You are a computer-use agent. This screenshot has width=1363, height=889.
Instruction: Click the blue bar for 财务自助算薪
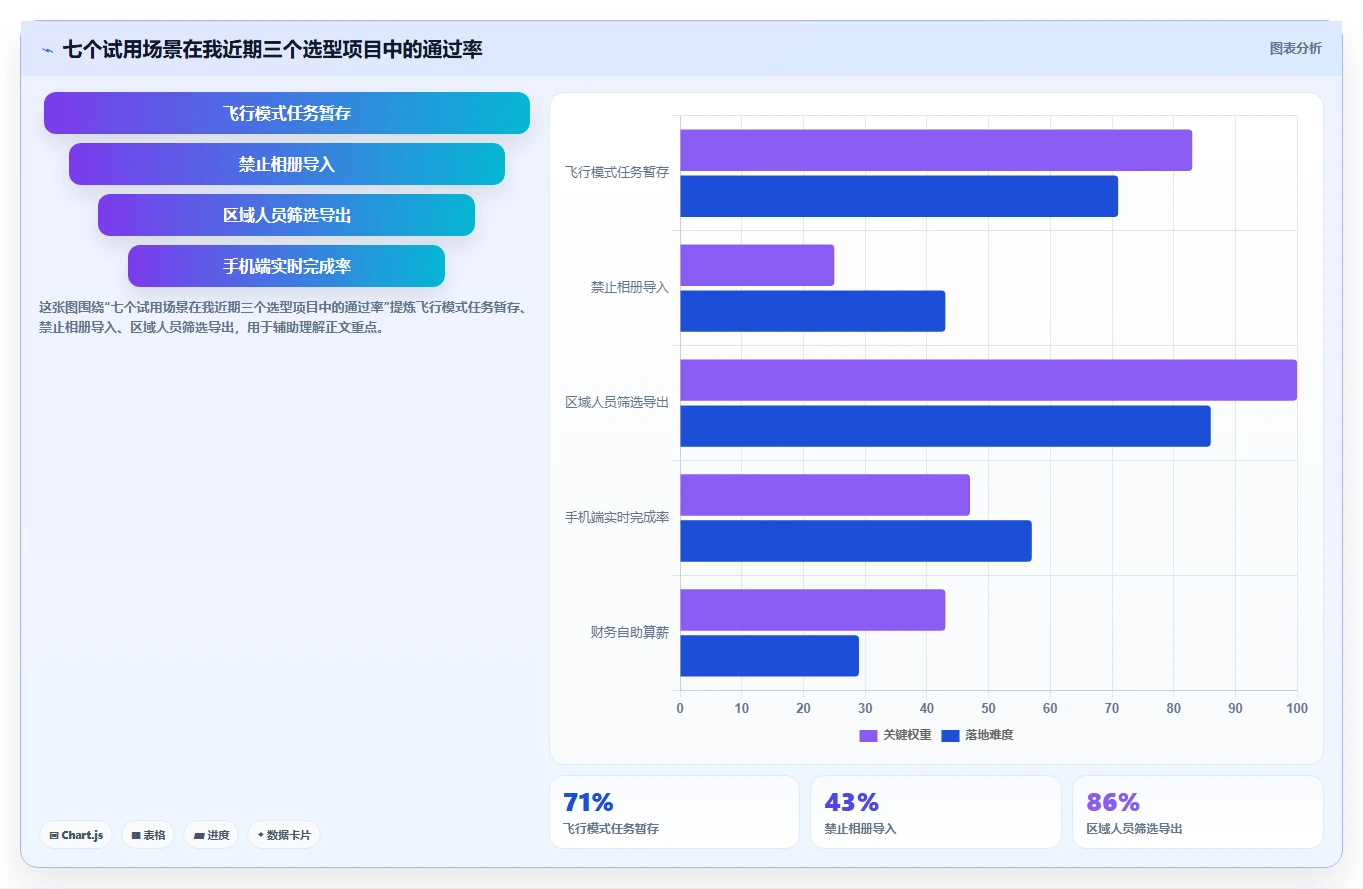(x=769, y=656)
